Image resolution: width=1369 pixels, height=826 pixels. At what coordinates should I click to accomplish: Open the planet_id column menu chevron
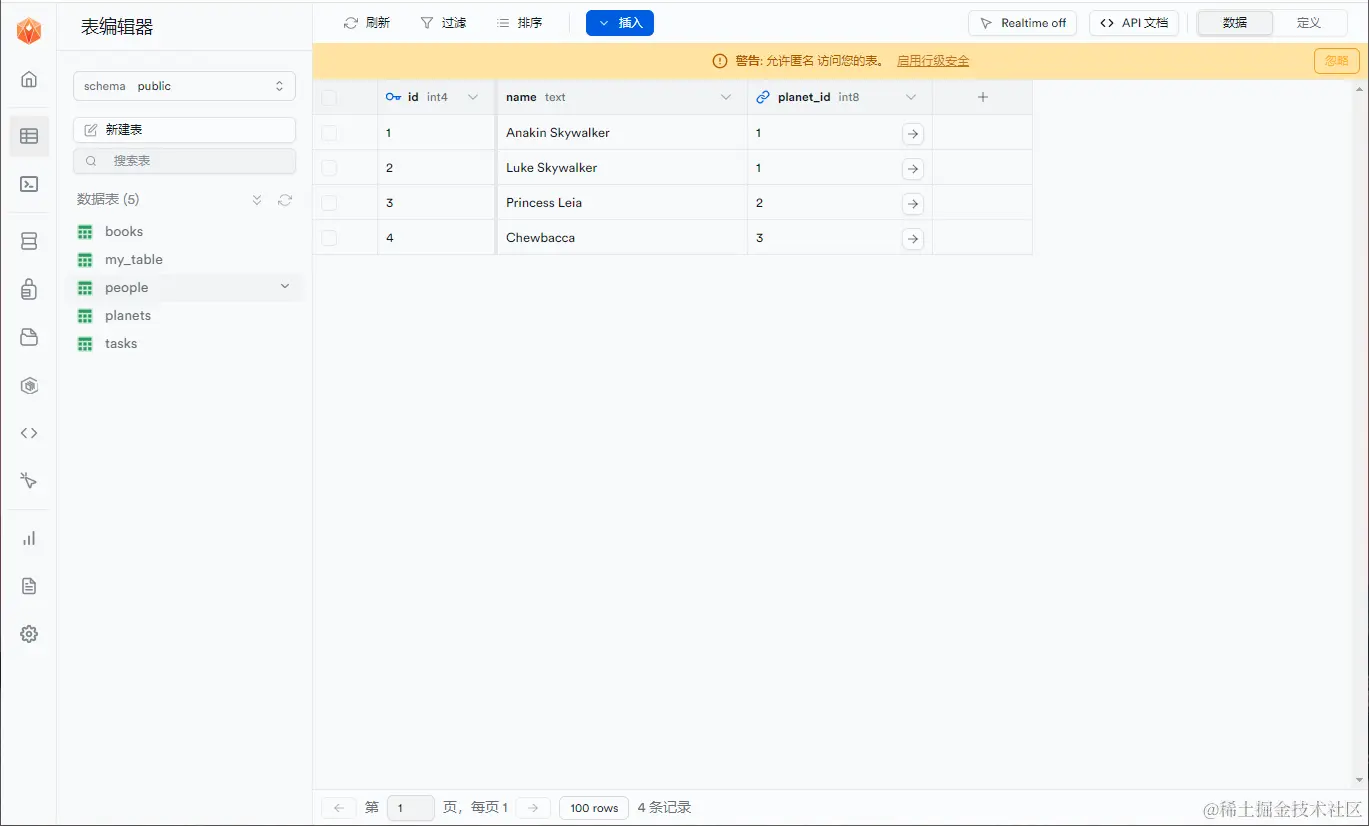[911, 97]
